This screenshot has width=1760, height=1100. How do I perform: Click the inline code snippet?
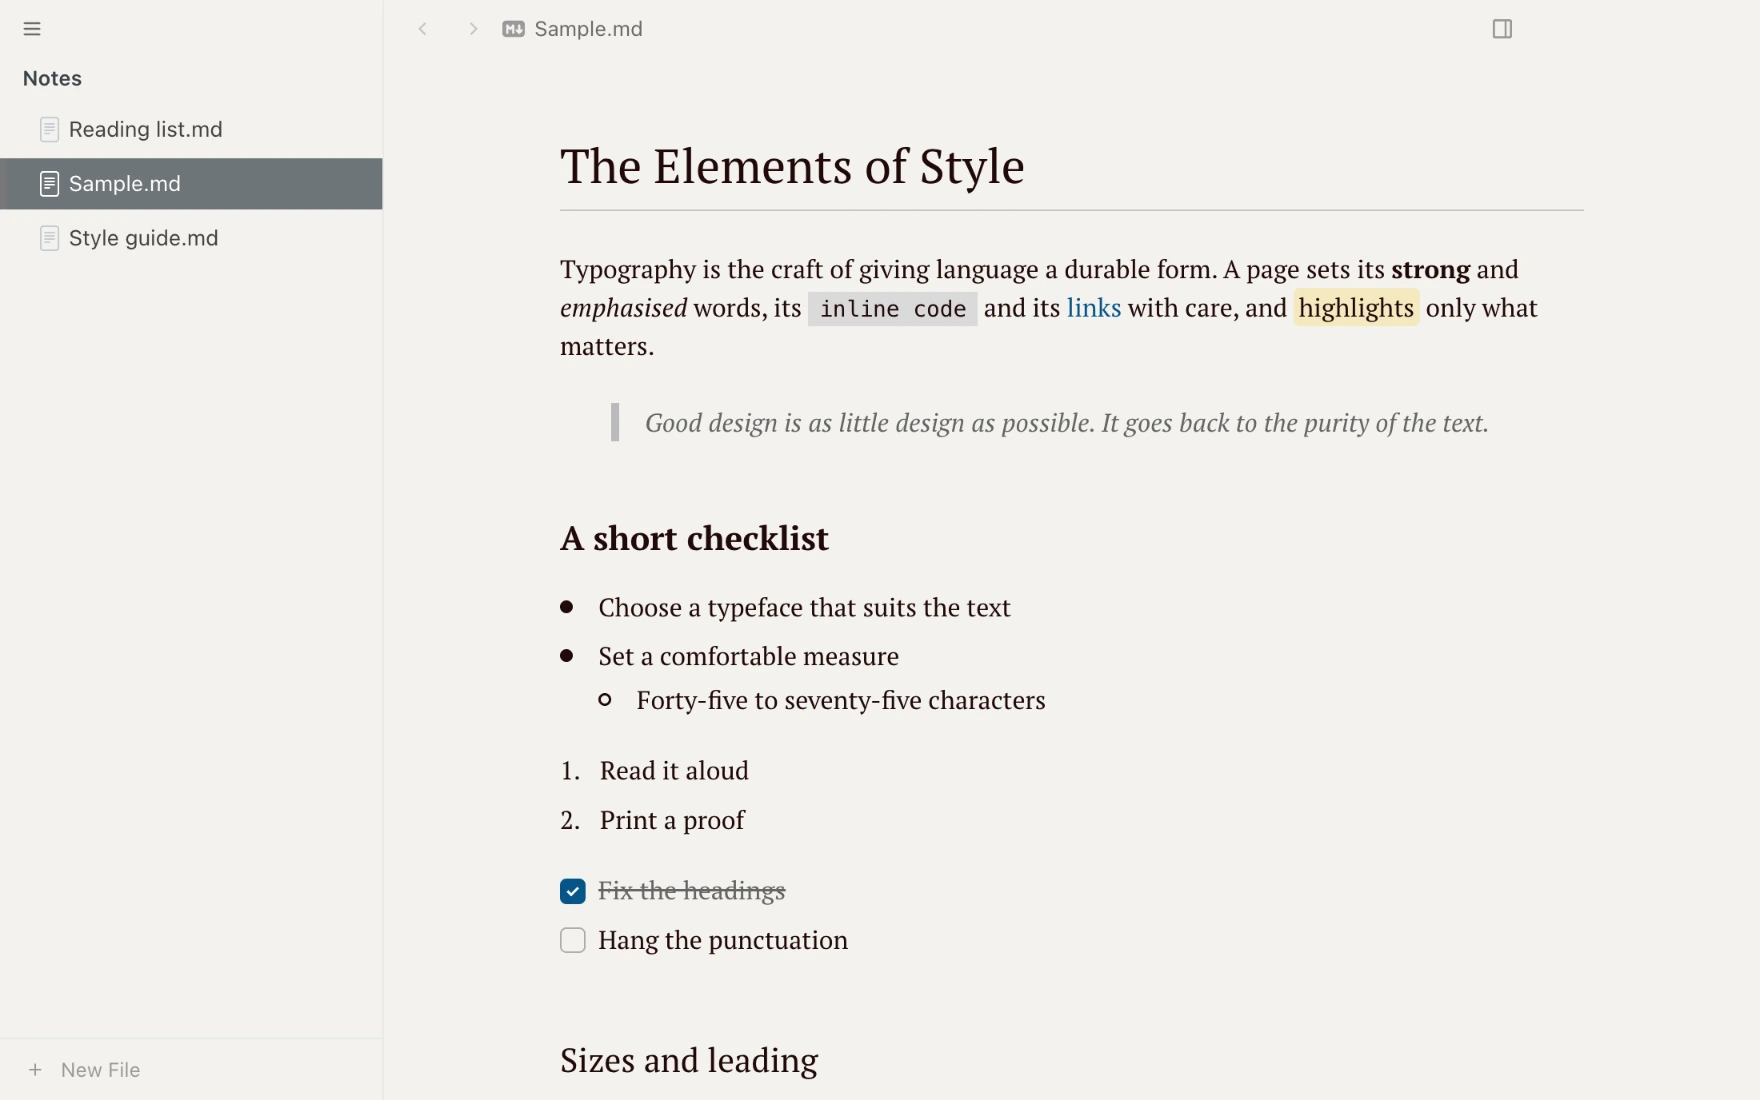(x=893, y=309)
